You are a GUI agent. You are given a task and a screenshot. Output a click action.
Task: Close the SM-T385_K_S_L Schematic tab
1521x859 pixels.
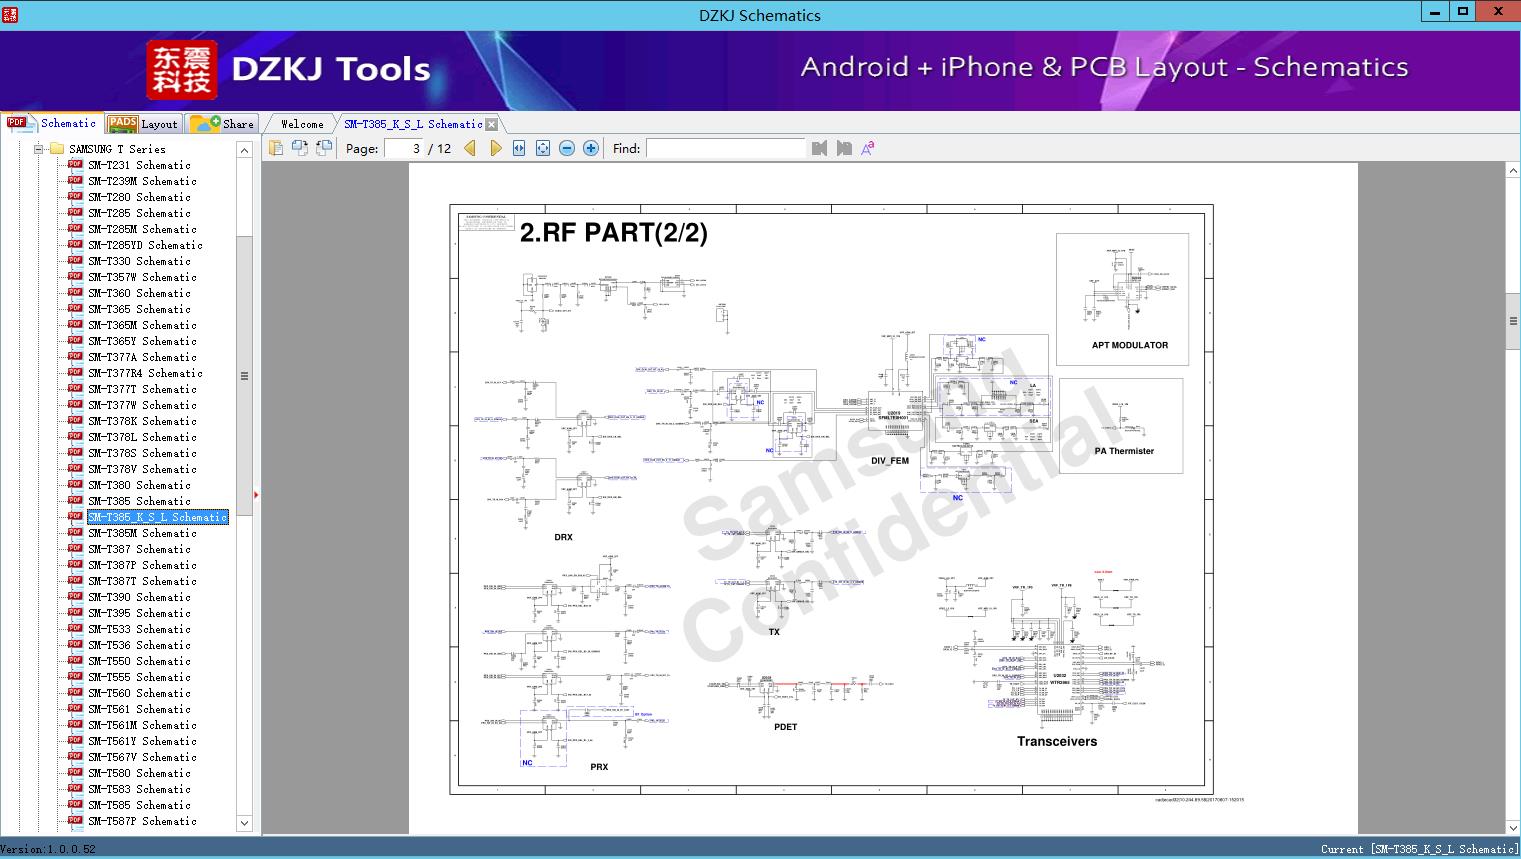point(492,124)
